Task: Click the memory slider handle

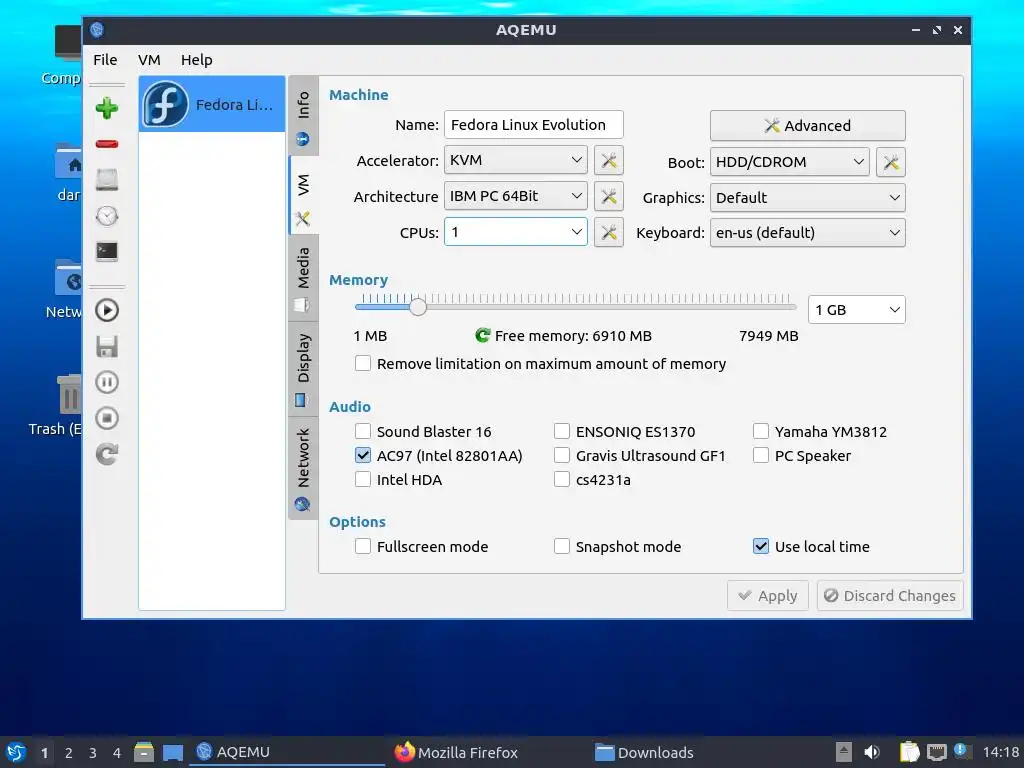Action: [x=418, y=306]
